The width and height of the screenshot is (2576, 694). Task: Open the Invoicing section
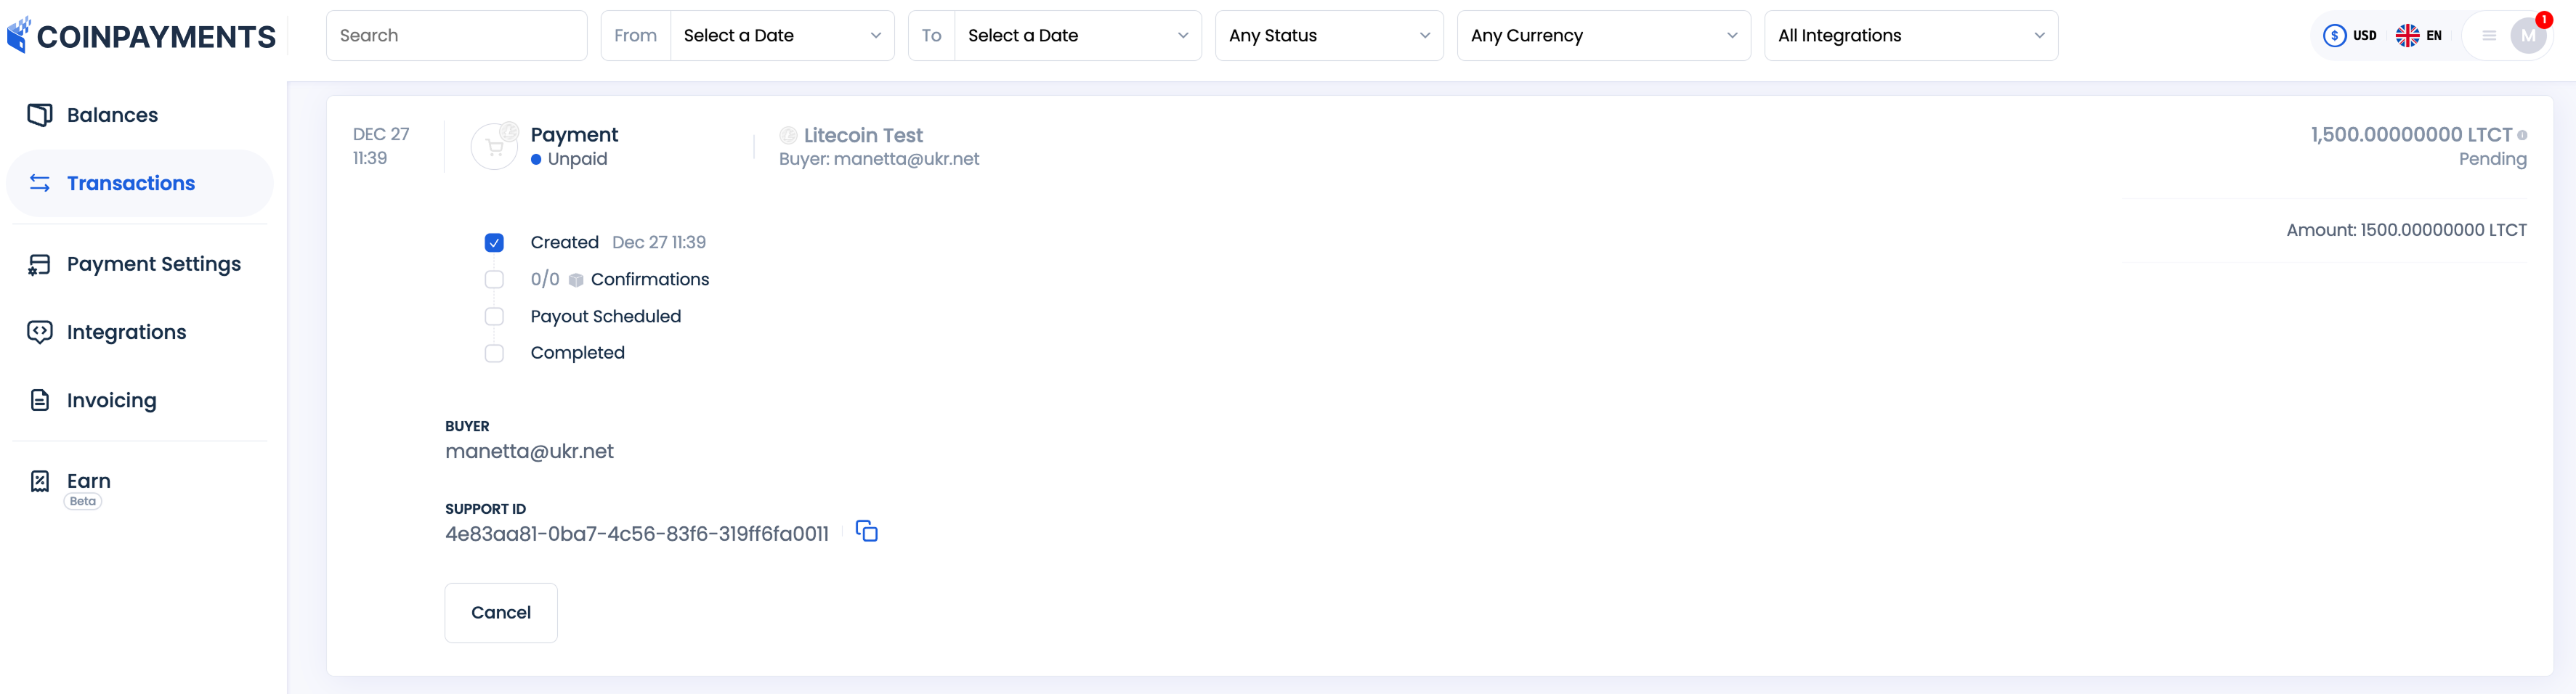click(111, 399)
